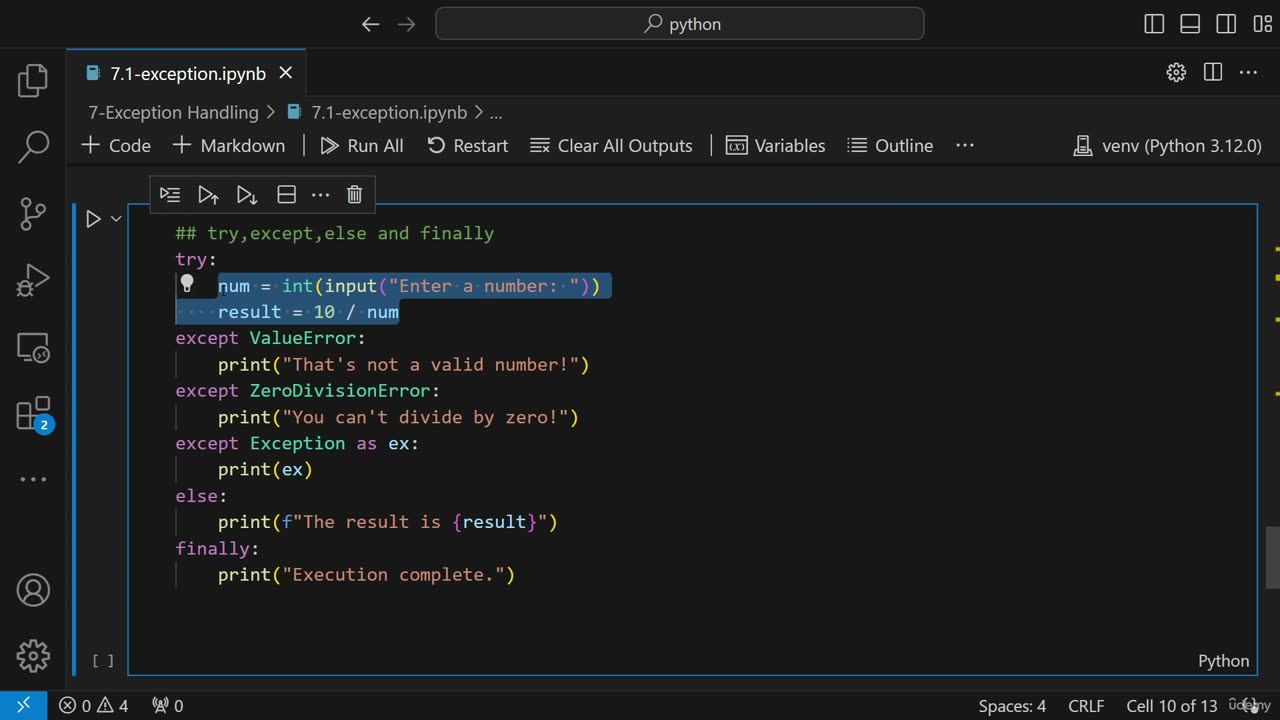Image resolution: width=1280 pixels, height=720 pixels.
Task: Go back using the left arrow
Action: point(370,24)
